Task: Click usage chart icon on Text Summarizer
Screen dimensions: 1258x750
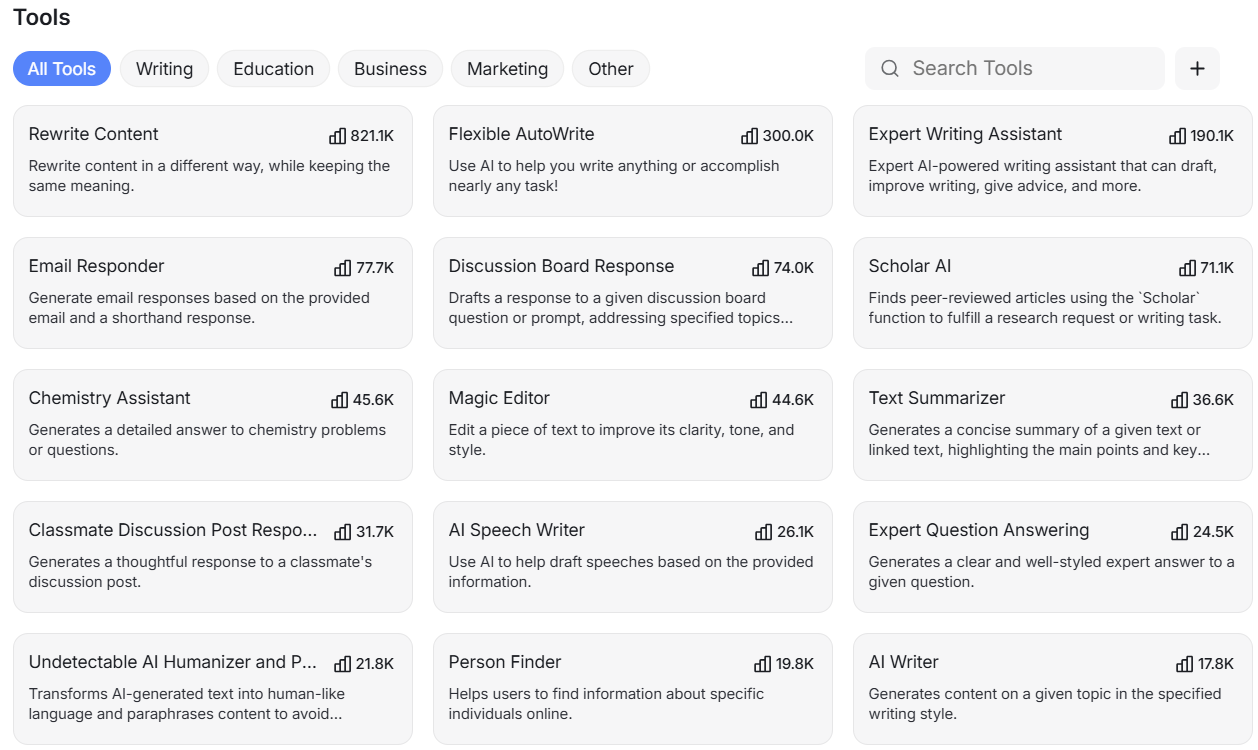Action: [x=1180, y=400]
